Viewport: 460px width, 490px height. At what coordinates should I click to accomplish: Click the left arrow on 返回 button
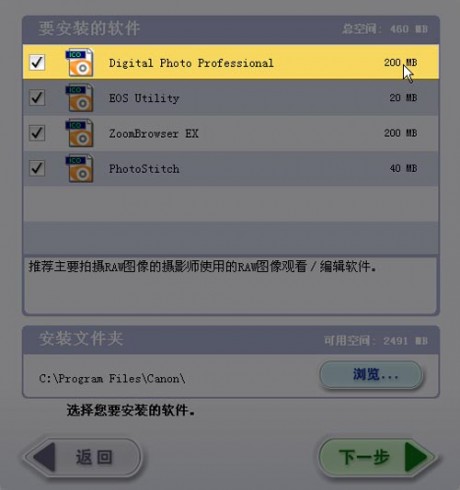click(45, 457)
